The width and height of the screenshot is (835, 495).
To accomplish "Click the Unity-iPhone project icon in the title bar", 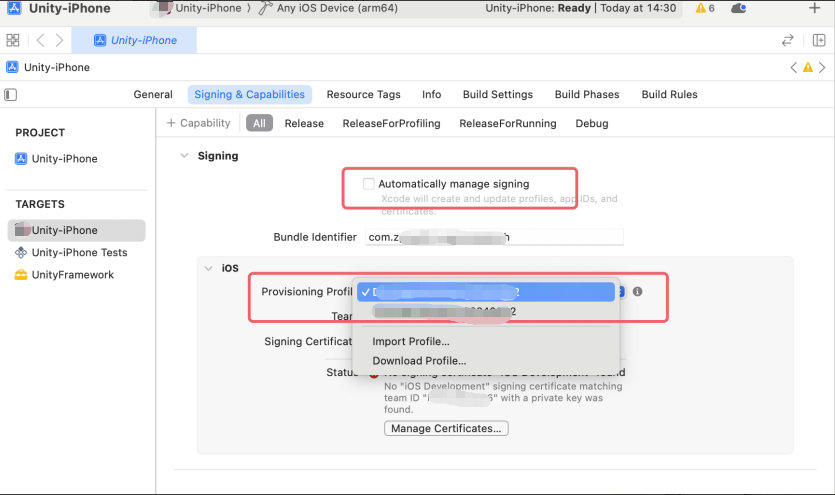I will [14, 8].
